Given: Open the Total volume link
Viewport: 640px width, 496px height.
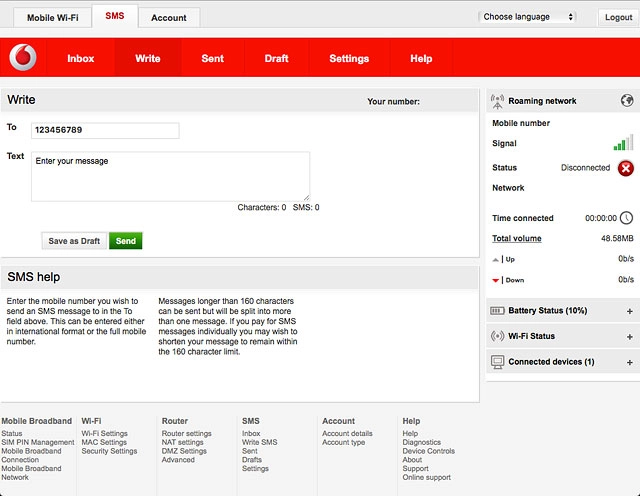Looking at the screenshot, I should pos(517,239).
